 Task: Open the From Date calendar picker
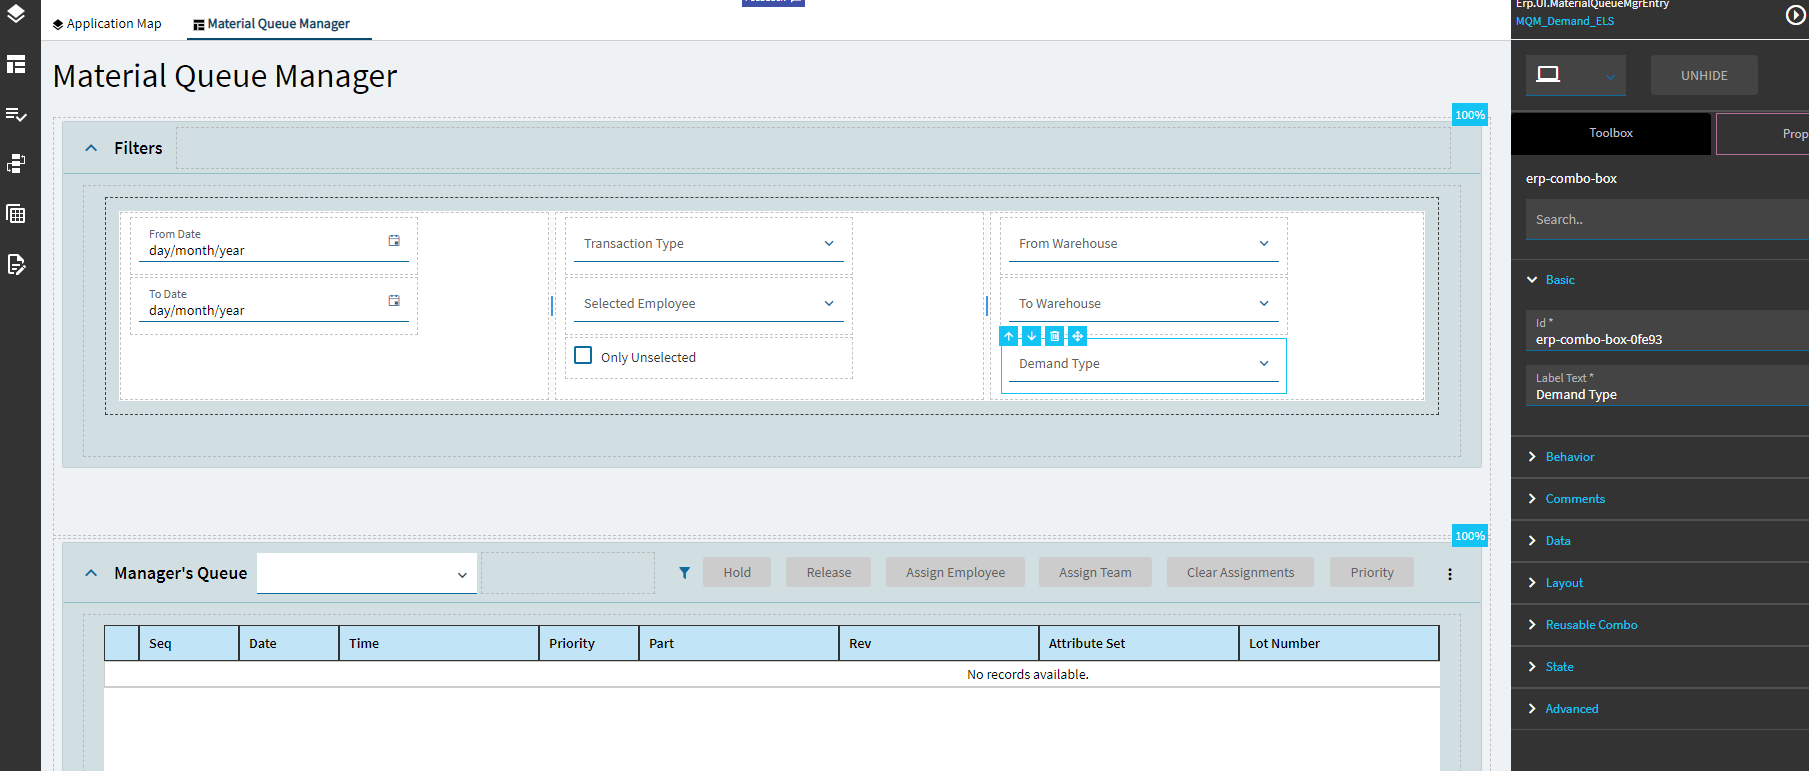(394, 241)
